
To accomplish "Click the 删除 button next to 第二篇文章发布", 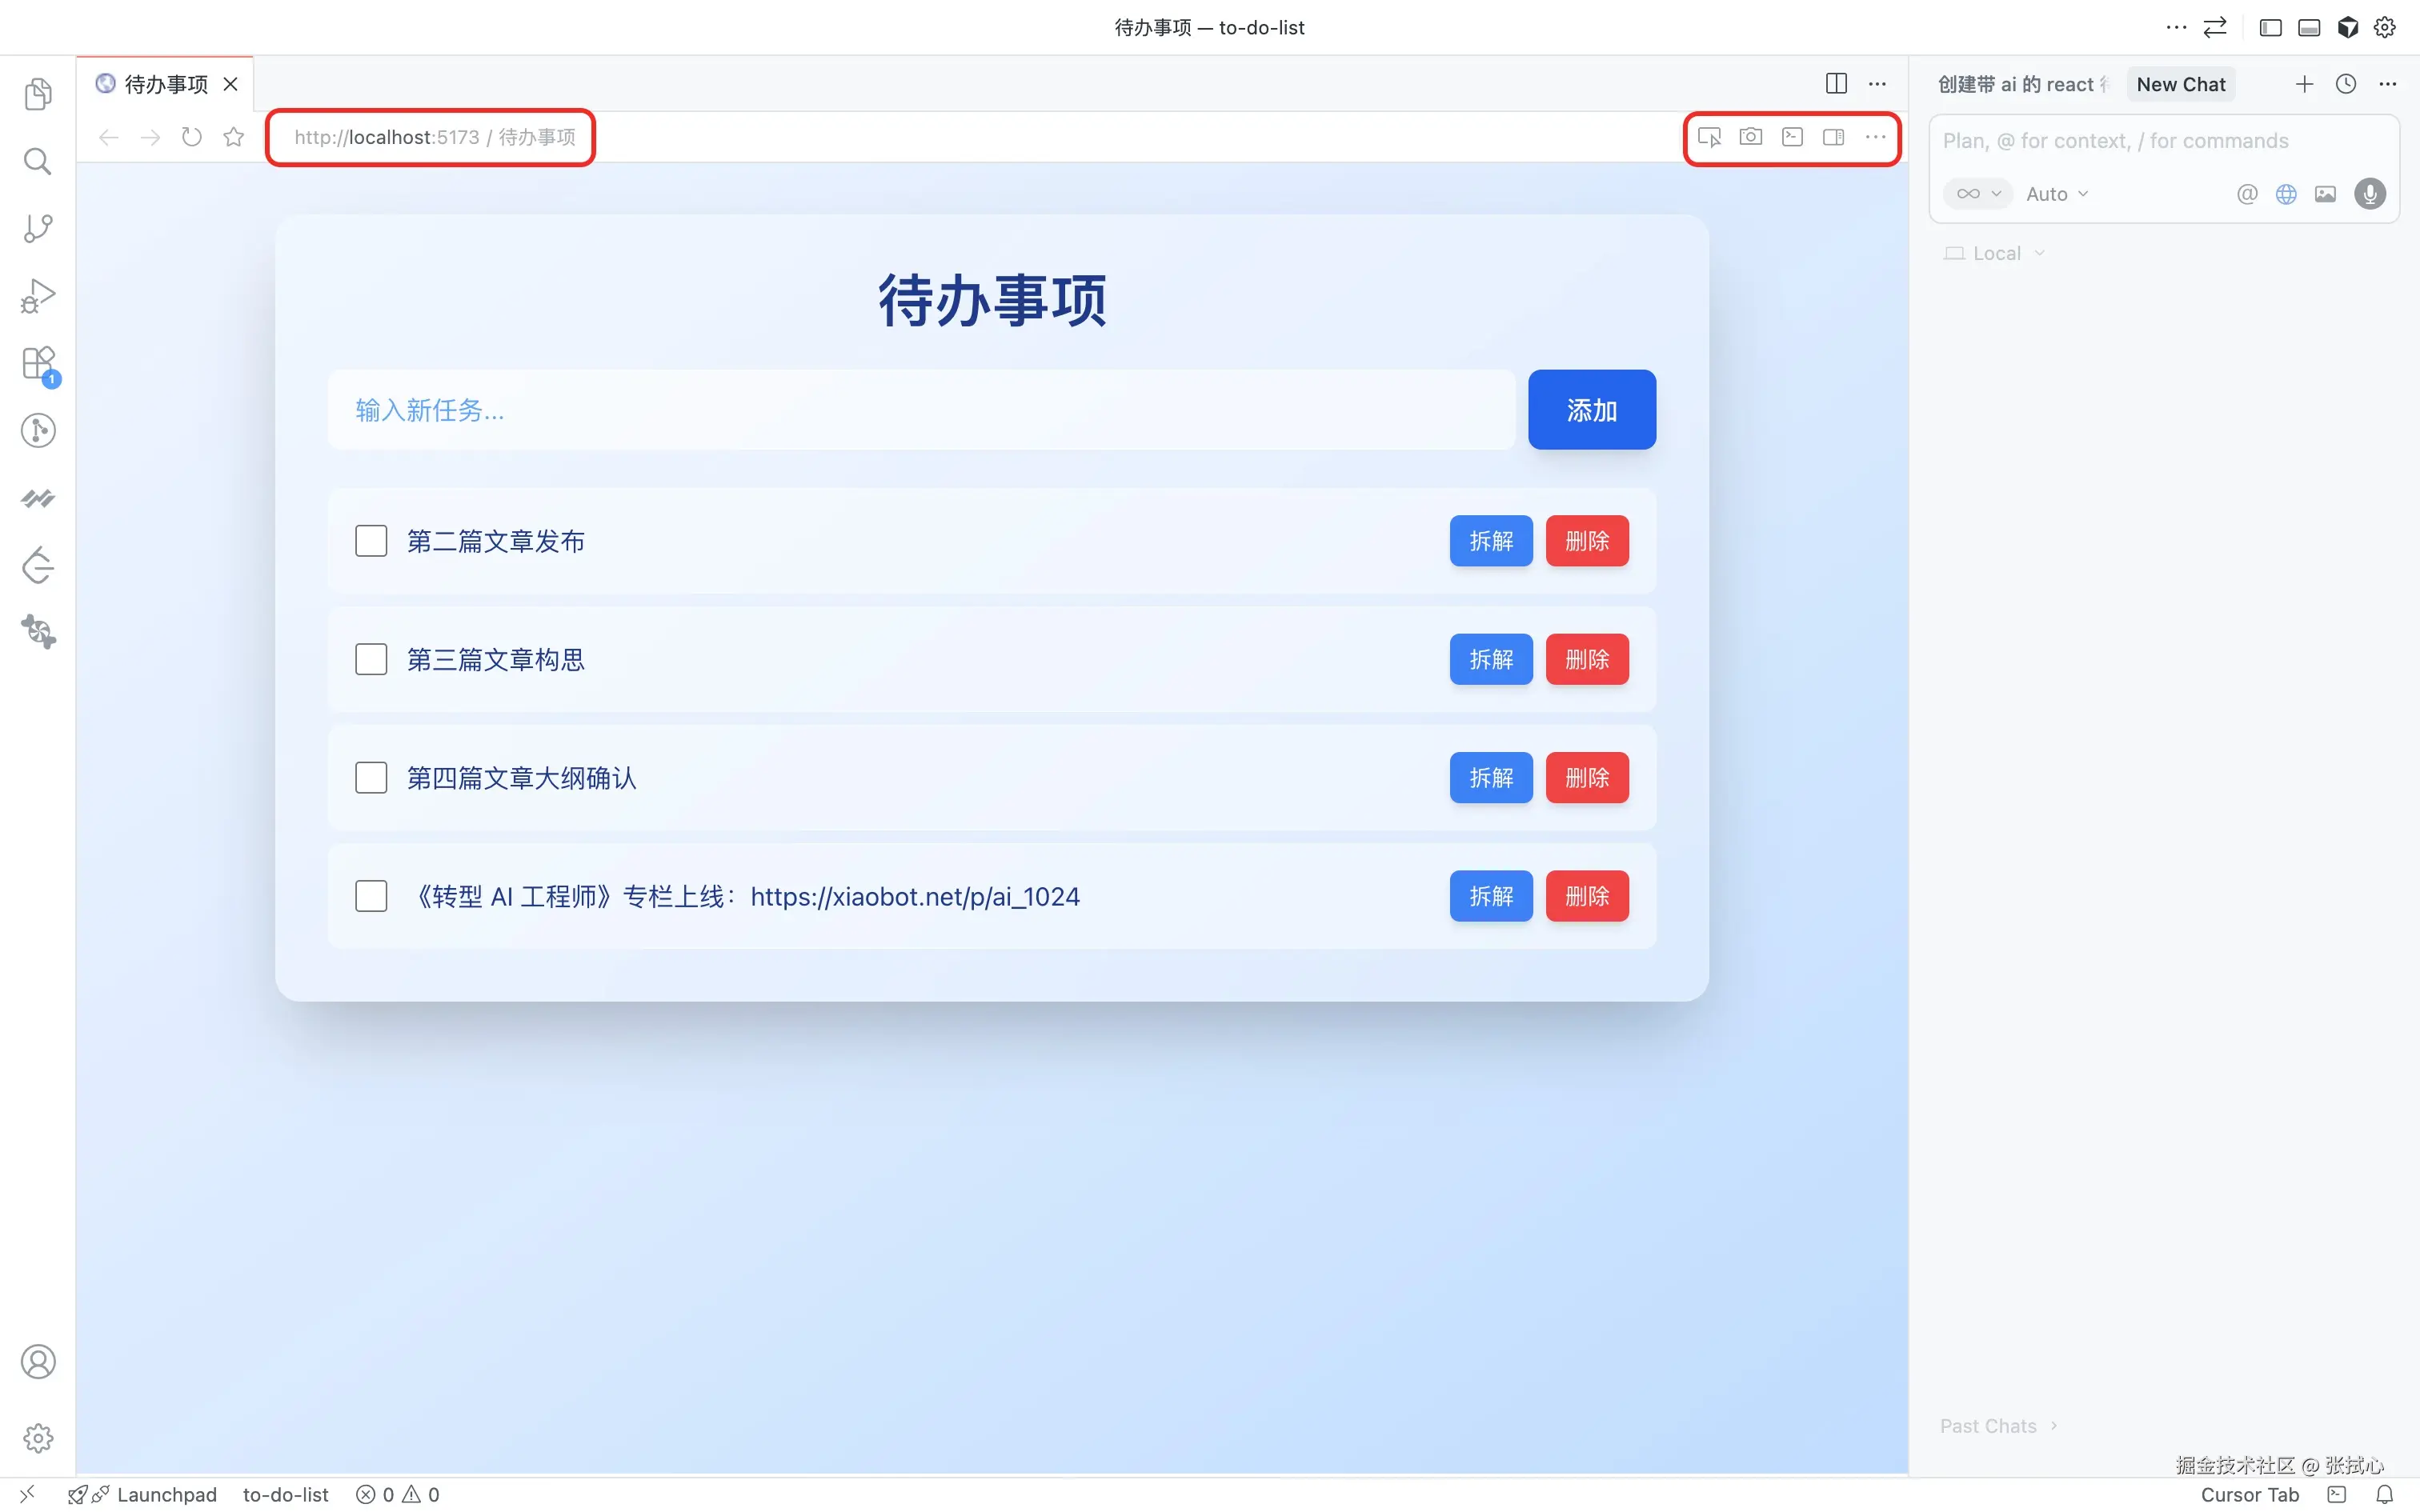I will [1586, 540].
